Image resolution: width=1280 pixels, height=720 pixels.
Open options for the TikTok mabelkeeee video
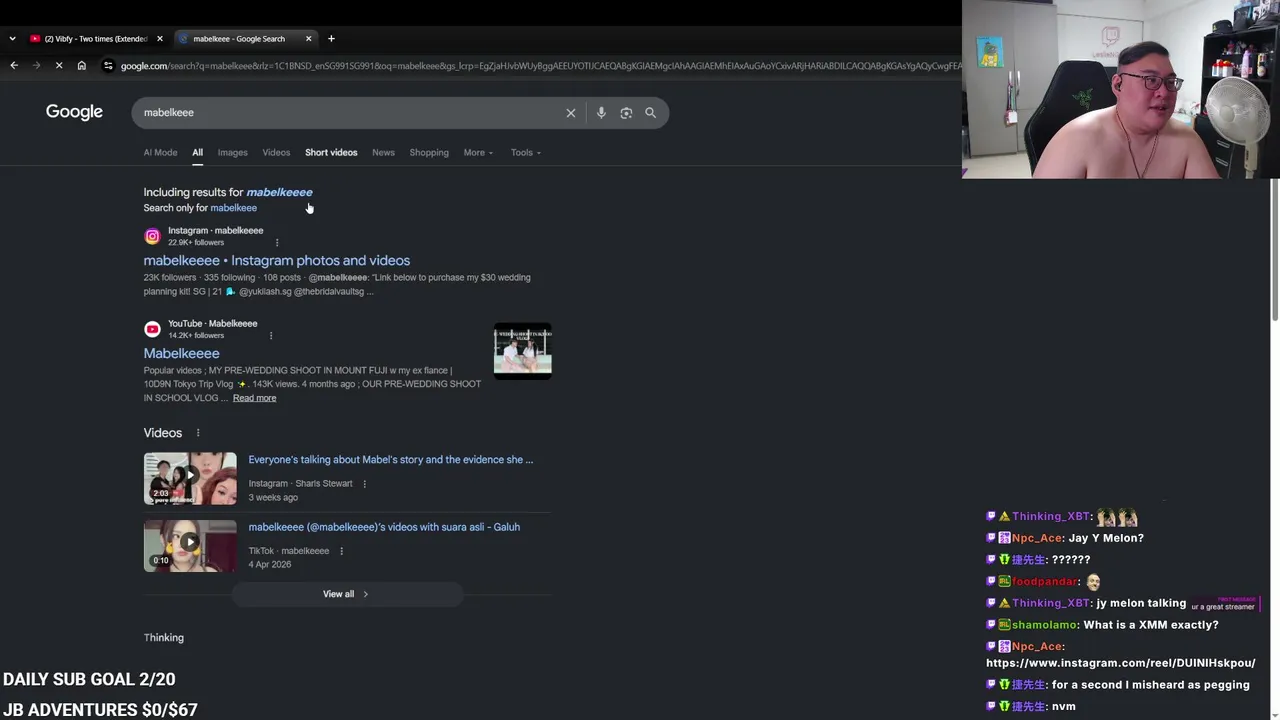[x=341, y=551]
